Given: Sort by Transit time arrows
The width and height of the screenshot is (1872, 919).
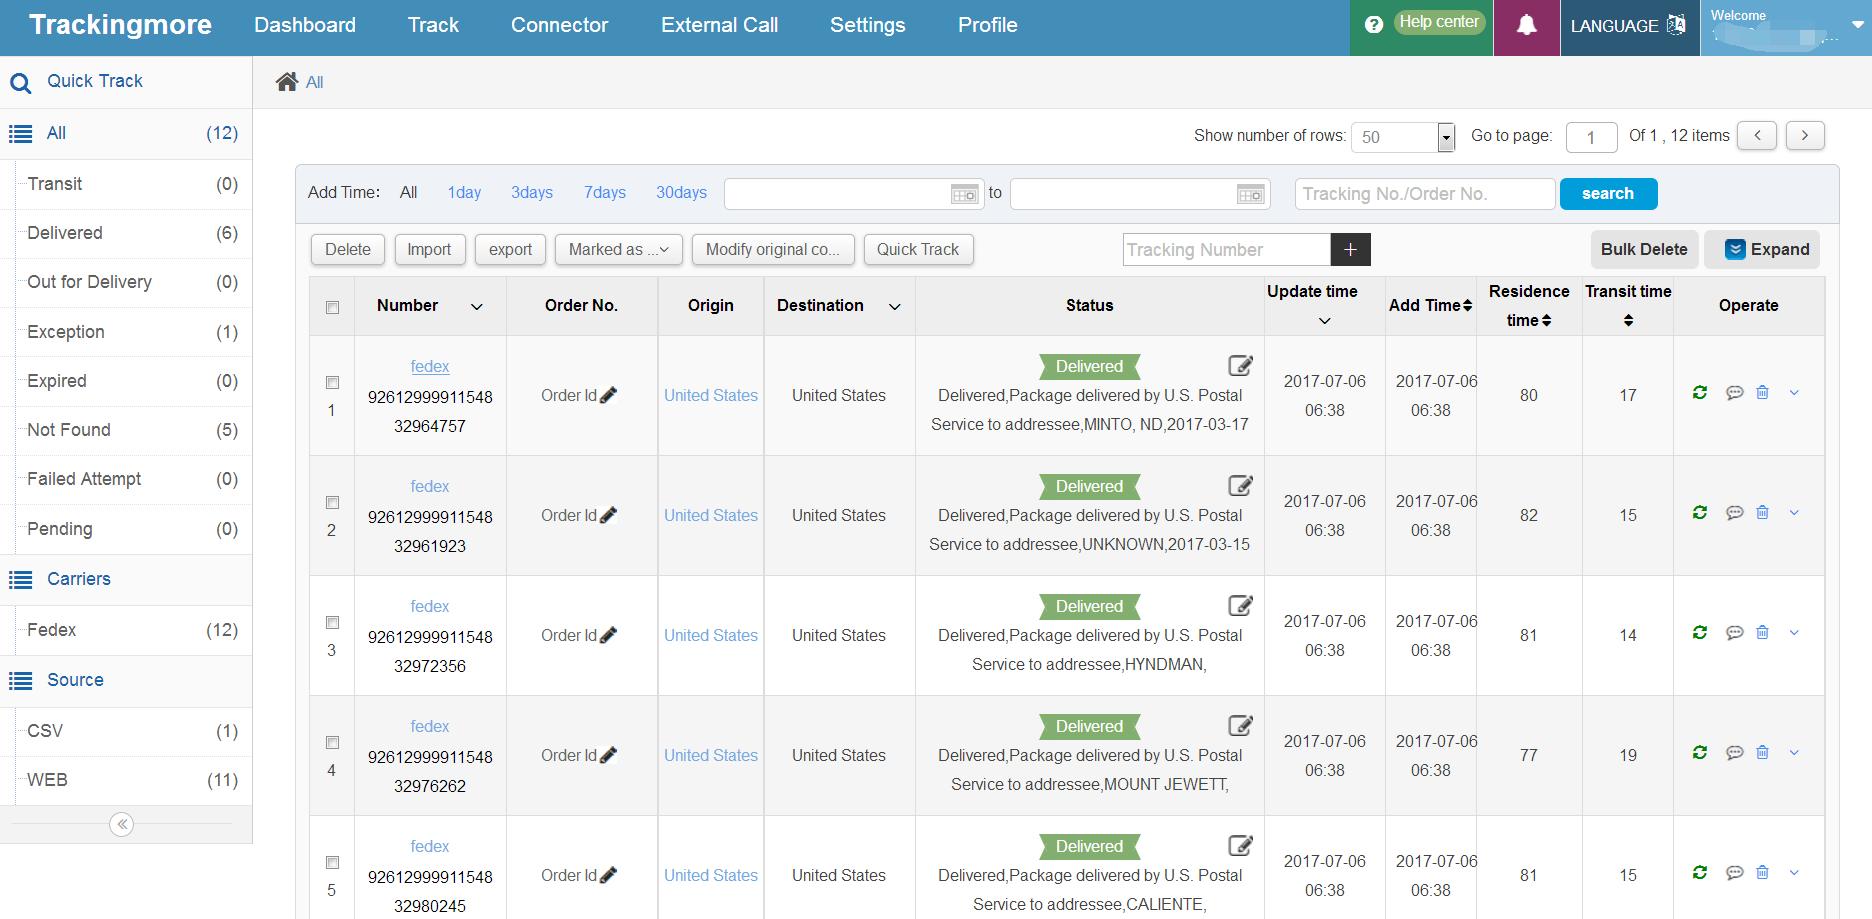Looking at the screenshot, I should [x=1628, y=320].
